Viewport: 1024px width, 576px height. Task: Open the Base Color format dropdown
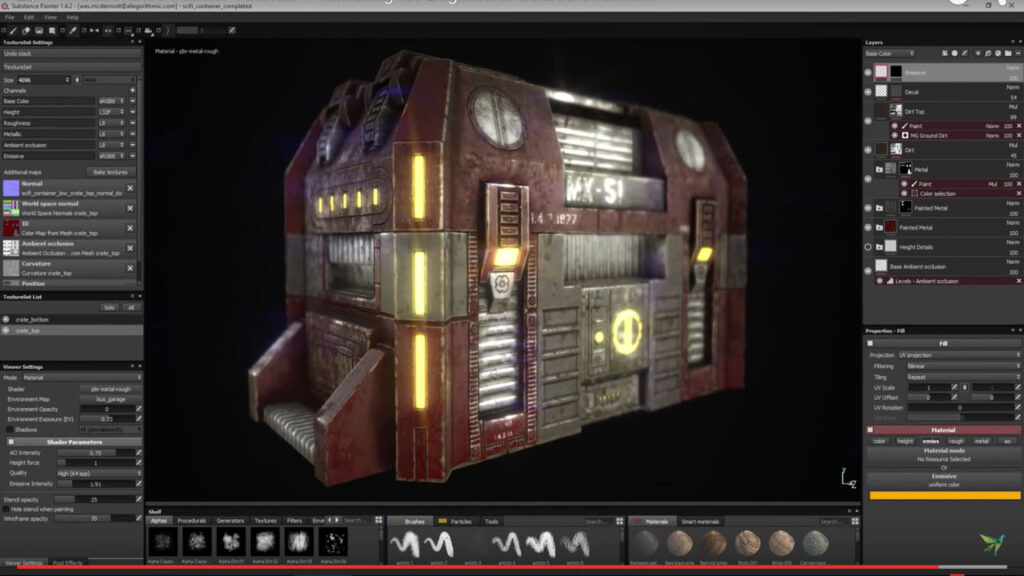110,101
